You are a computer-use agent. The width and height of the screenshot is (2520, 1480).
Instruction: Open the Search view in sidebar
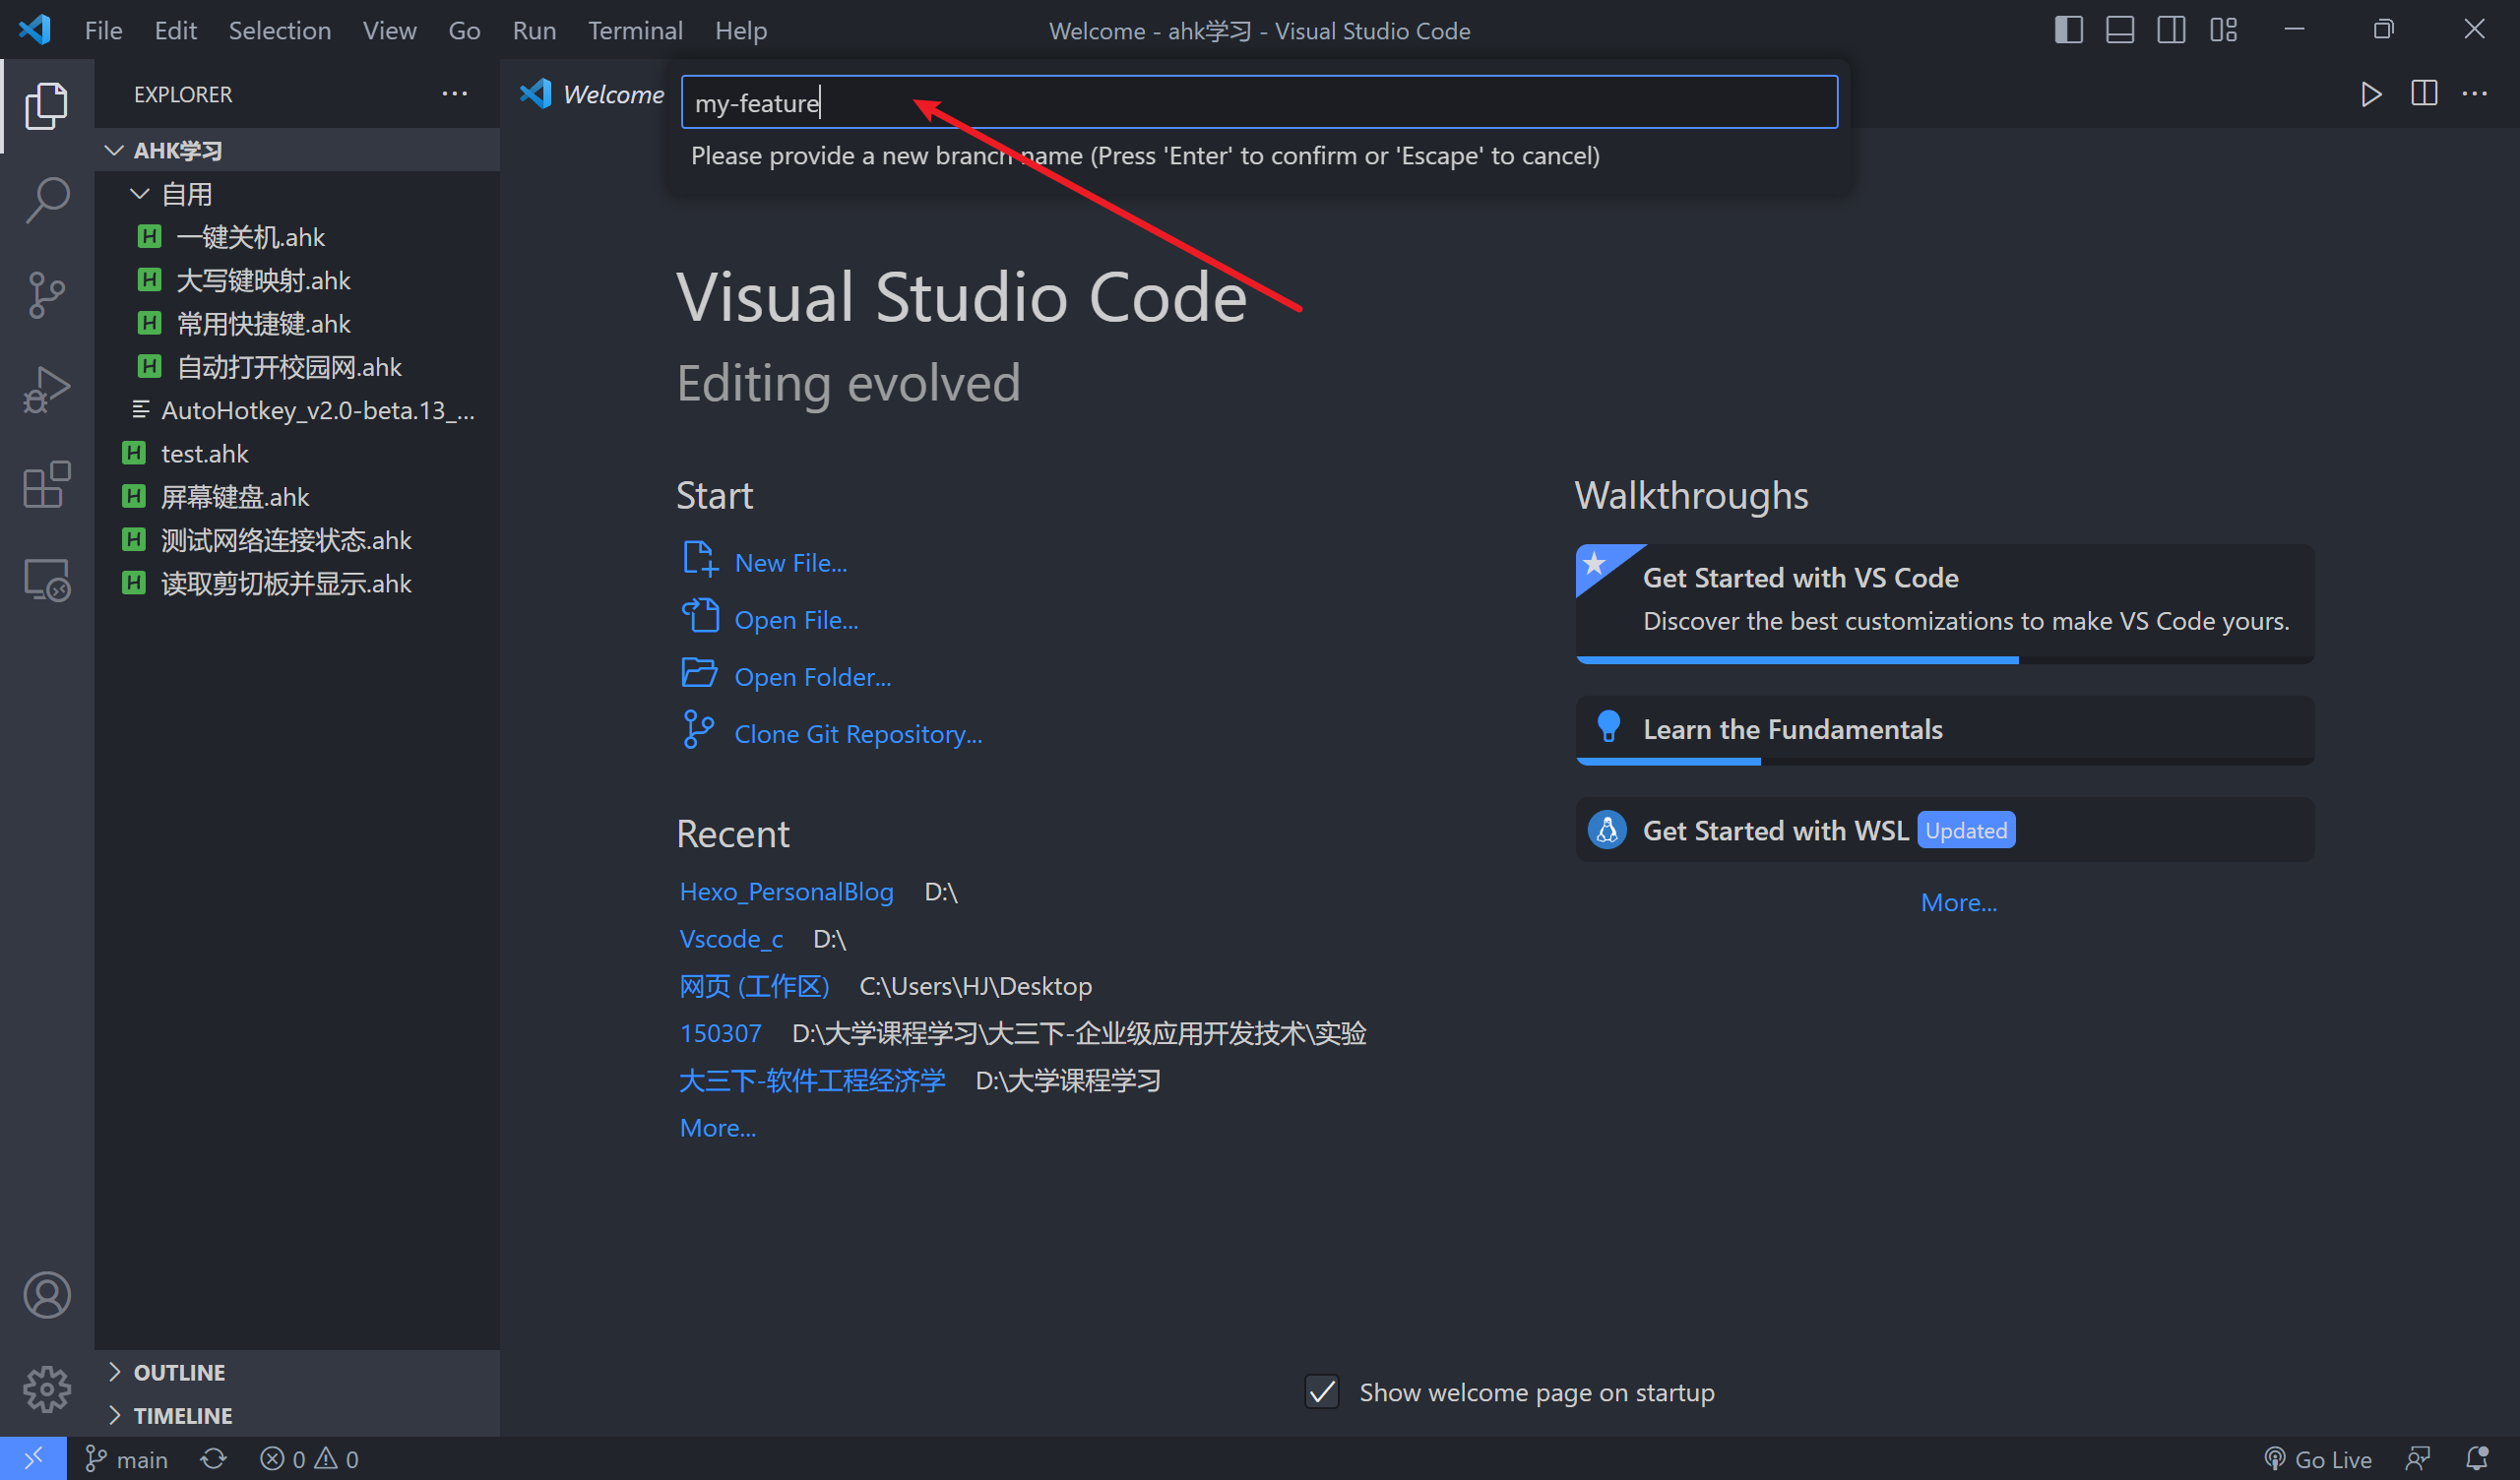(x=46, y=199)
